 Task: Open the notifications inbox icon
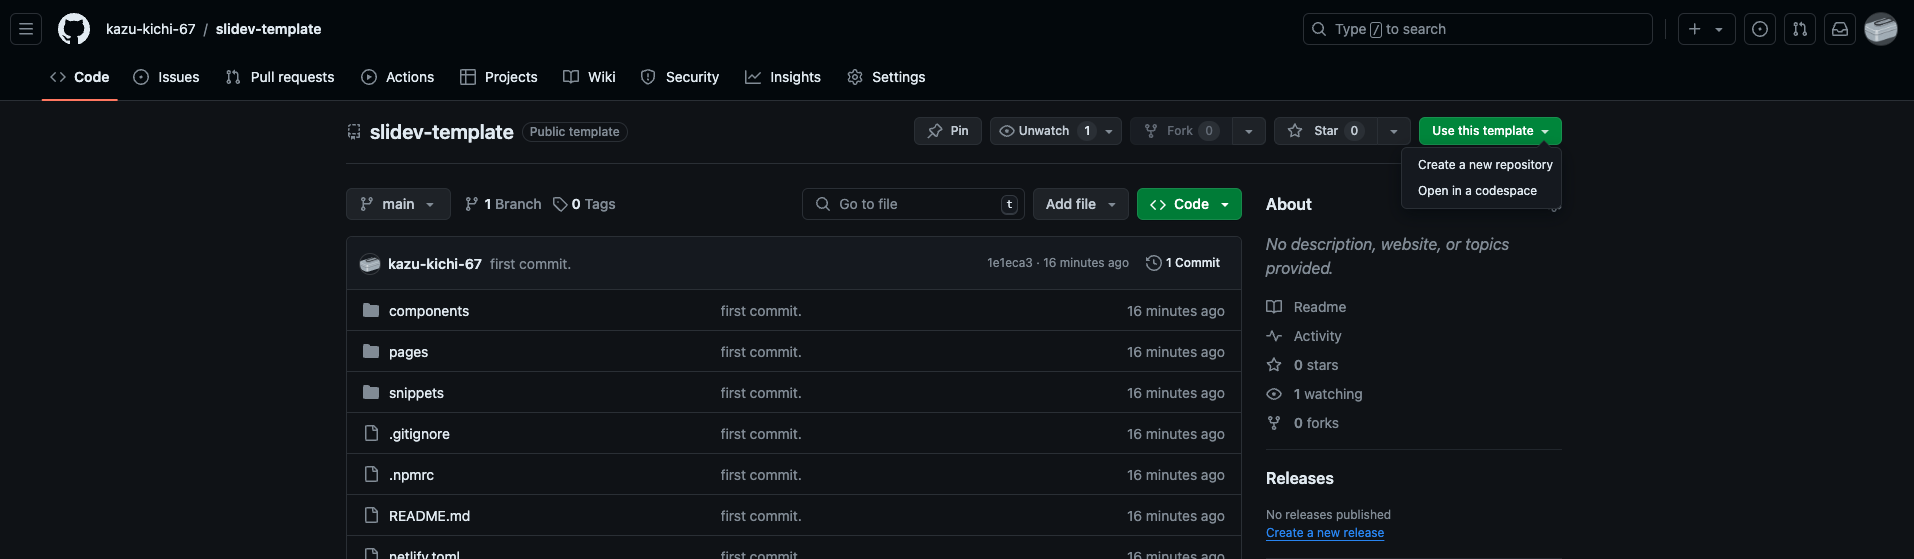[1840, 29]
